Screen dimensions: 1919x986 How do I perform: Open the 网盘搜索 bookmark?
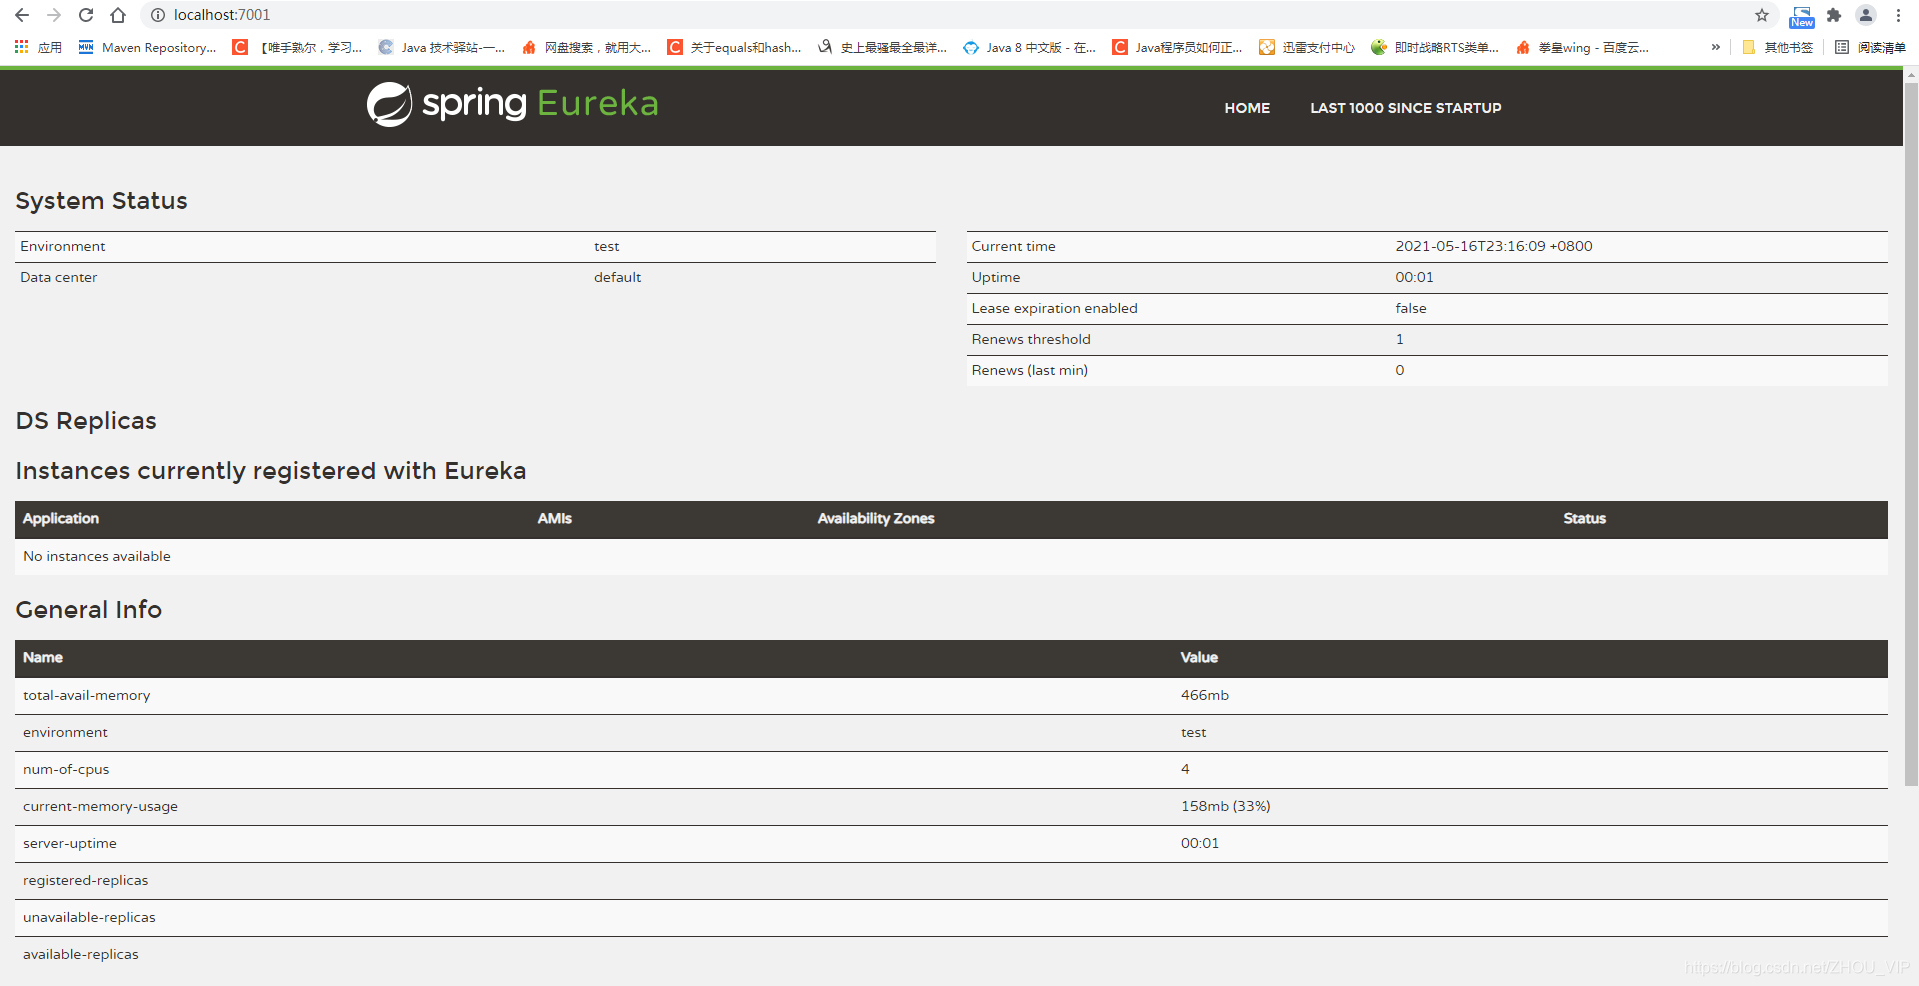click(x=586, y=47)
